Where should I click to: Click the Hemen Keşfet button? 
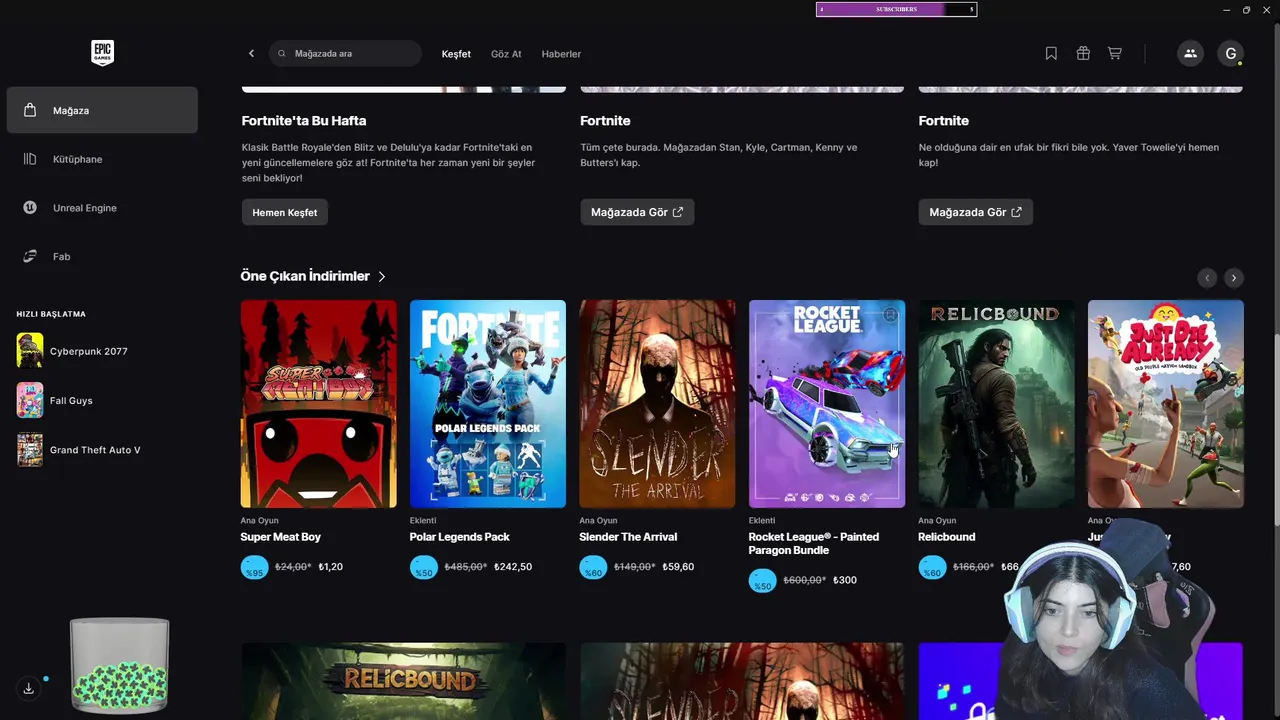point(285,212)
